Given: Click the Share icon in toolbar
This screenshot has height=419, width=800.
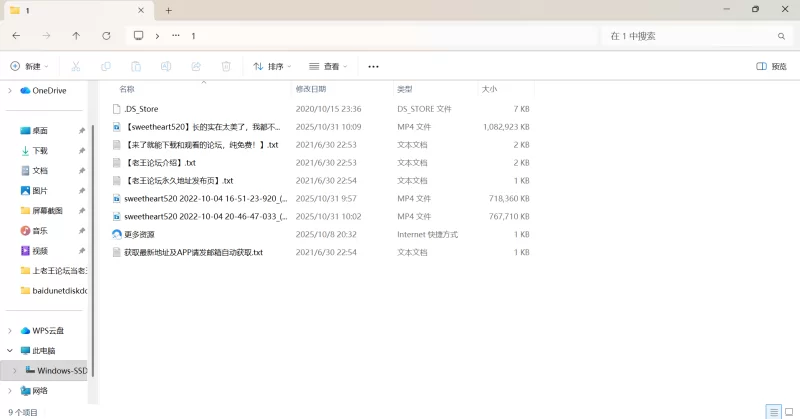Looking at the screenshot, I should [196, 66].
